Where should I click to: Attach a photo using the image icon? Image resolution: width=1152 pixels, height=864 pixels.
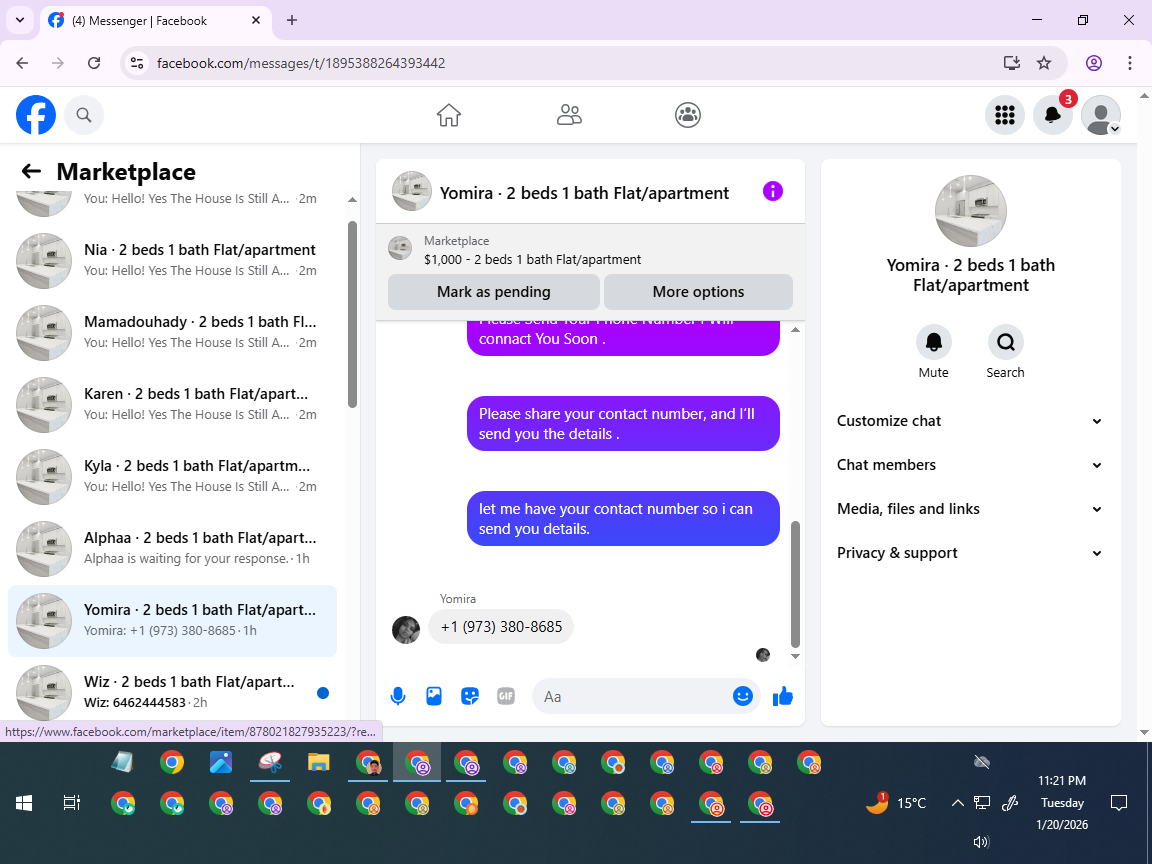tap(434, 696)
